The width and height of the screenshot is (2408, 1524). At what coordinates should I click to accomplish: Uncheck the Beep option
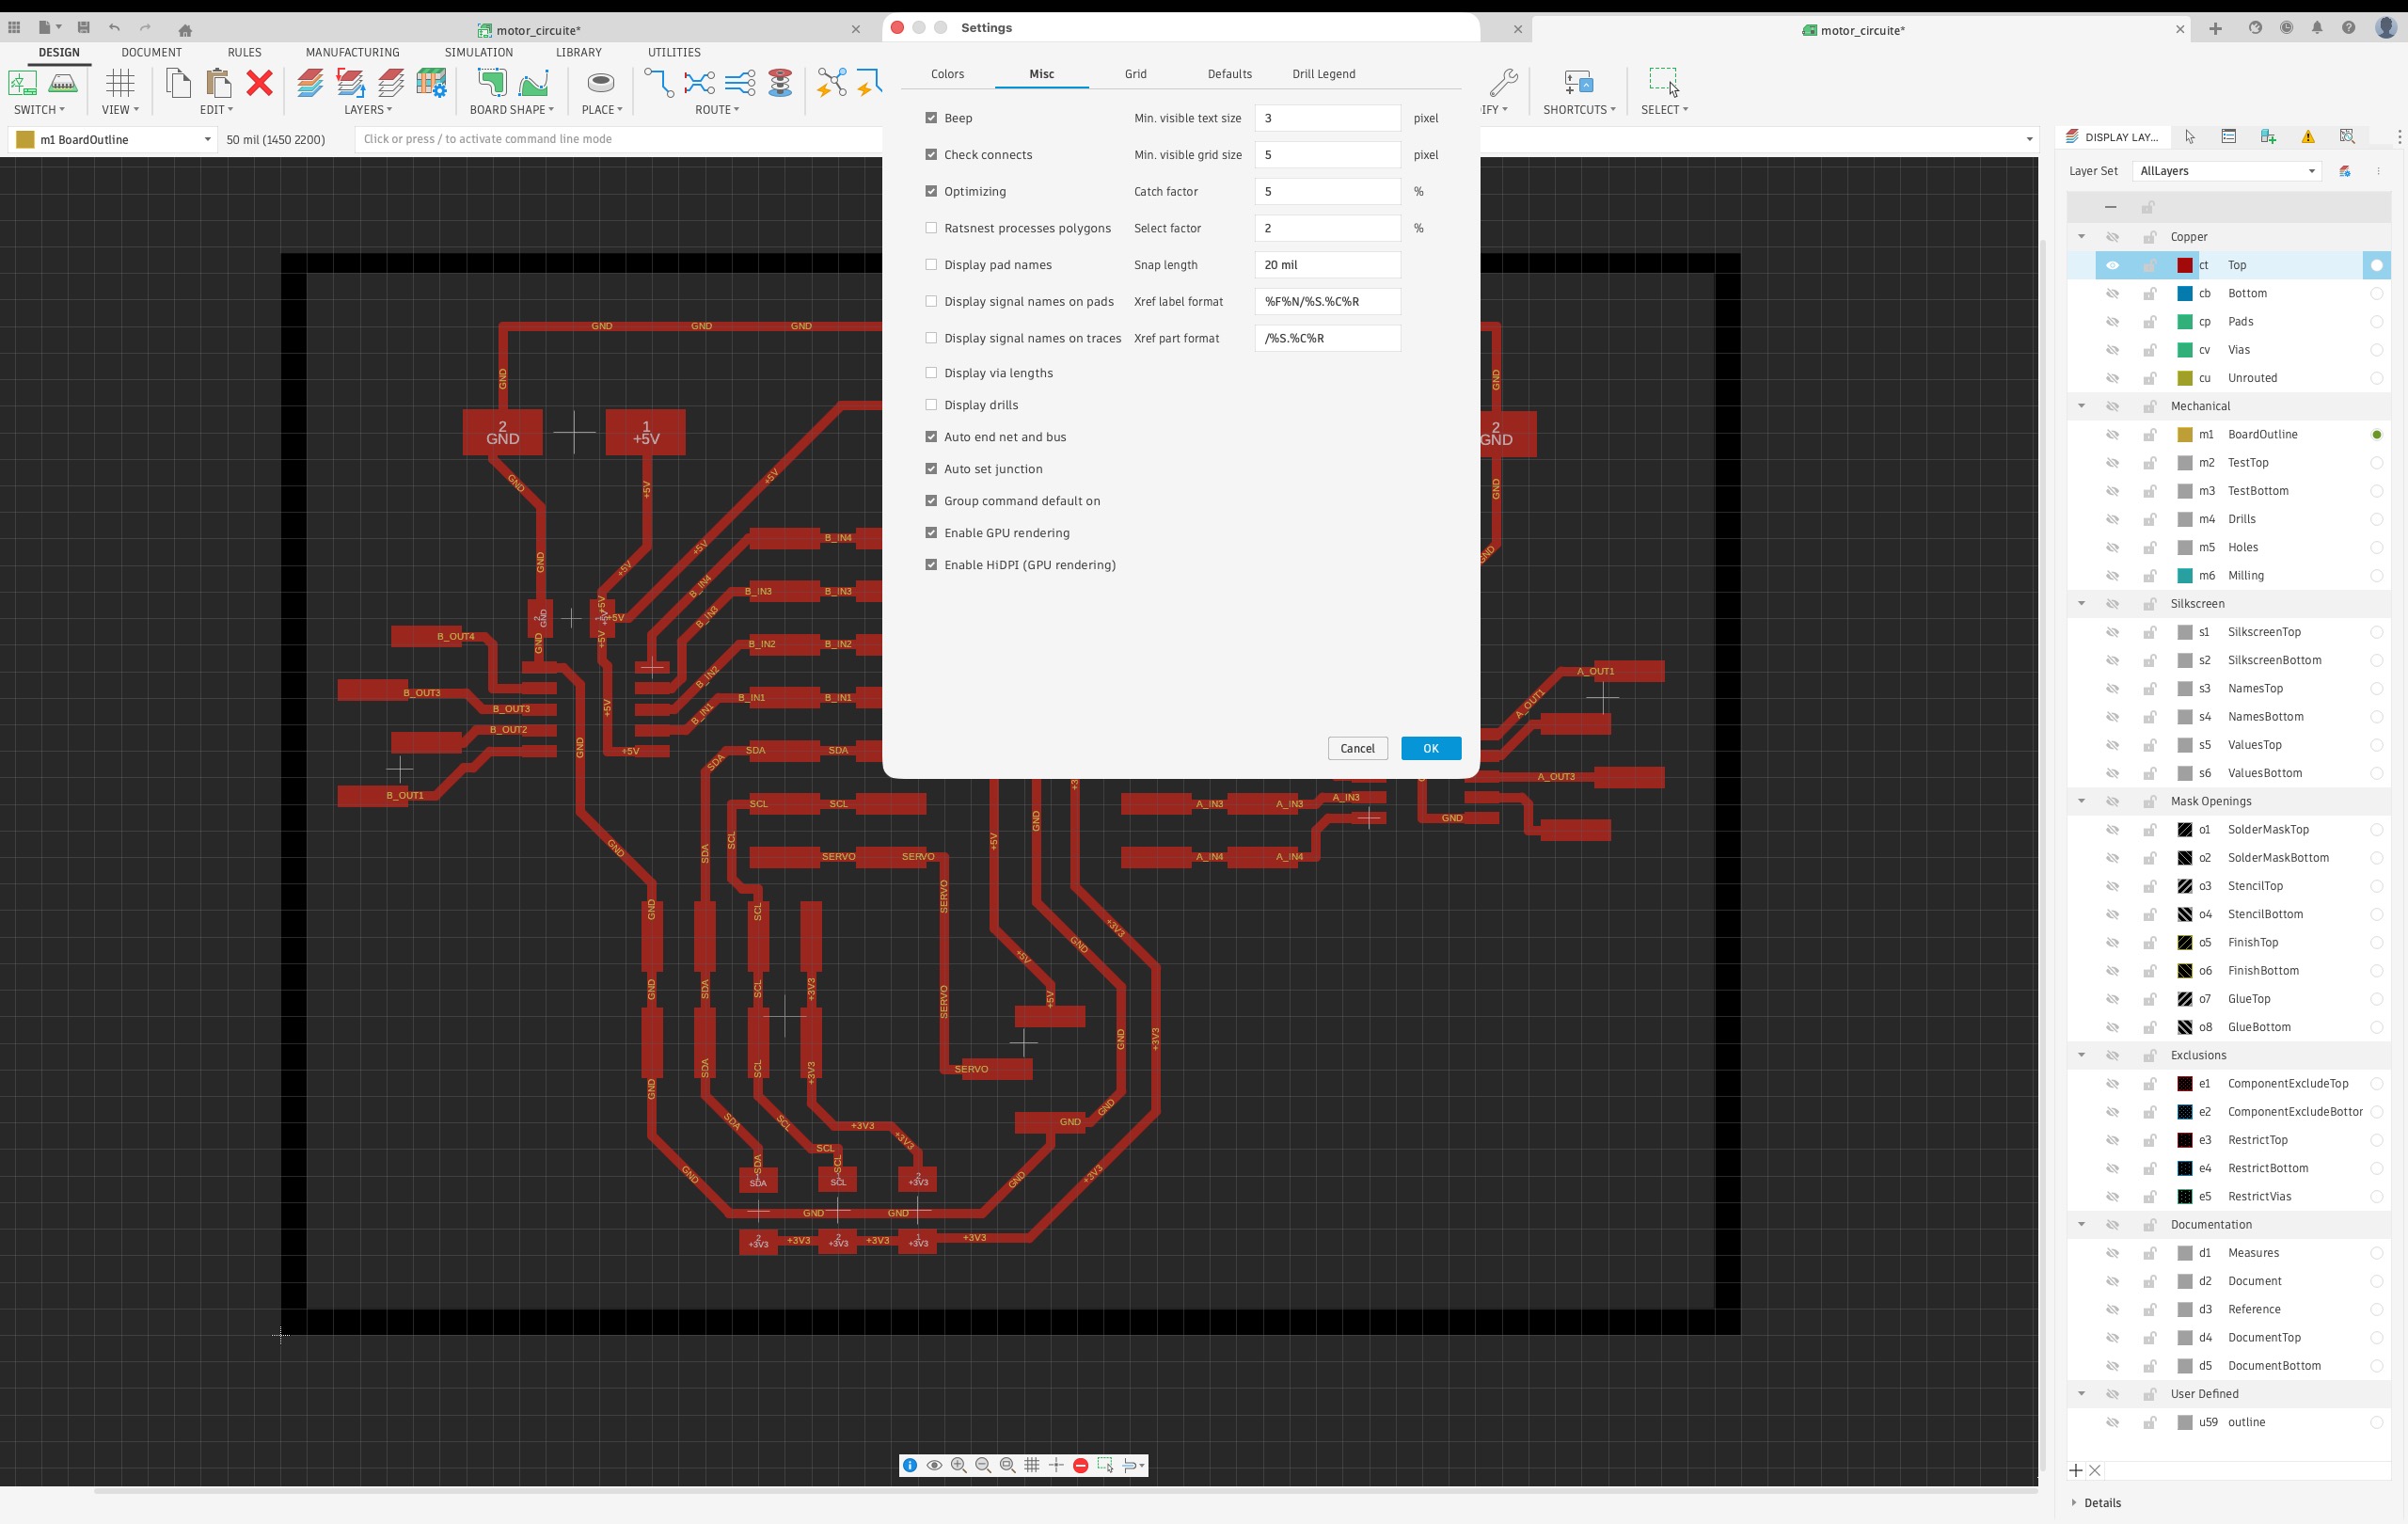(931, 118)
